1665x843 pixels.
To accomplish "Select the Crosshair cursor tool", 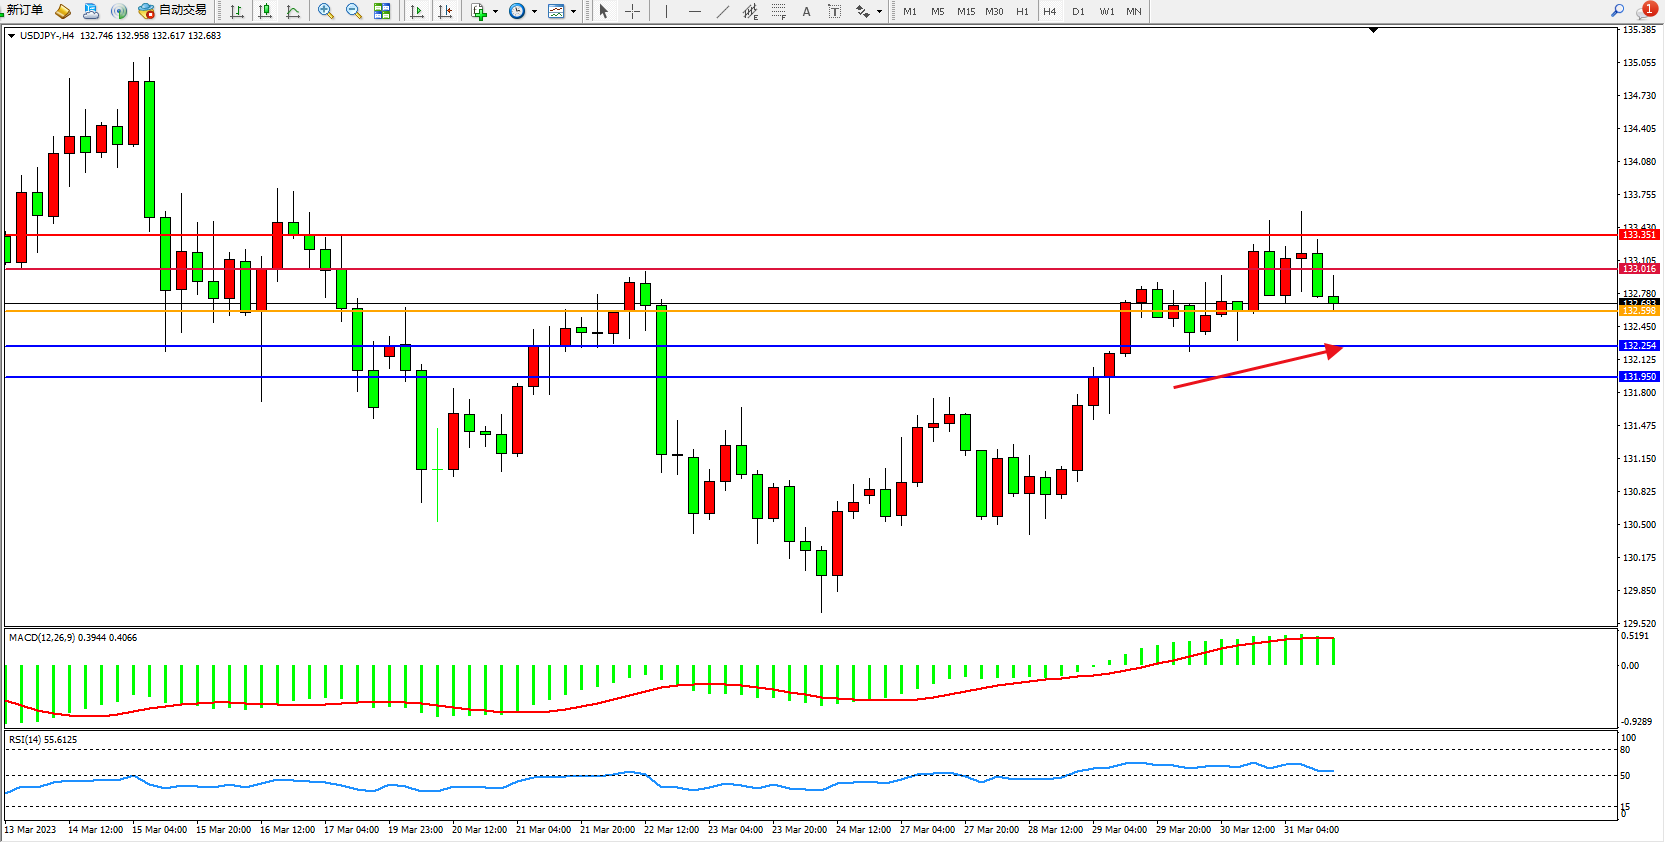I will pyautogui.click(x=632, y=11).
